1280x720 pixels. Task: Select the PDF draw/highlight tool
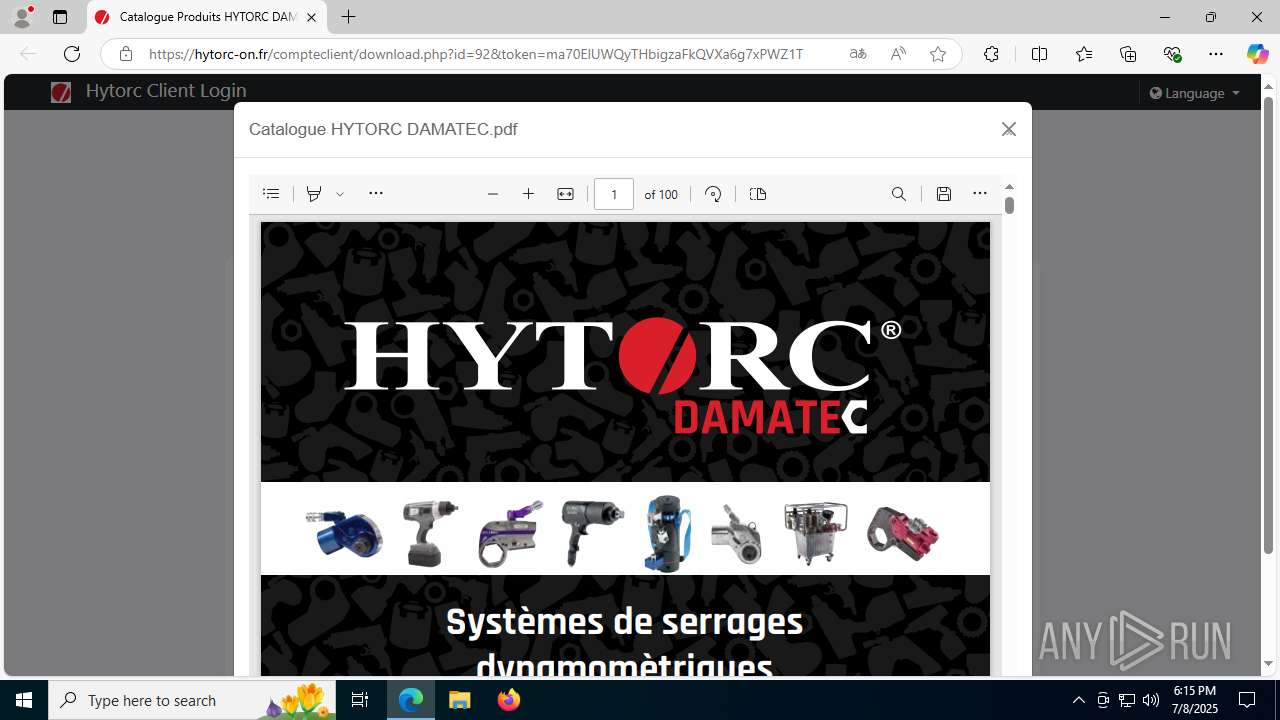pyautogui.click(x=314, y=194)
